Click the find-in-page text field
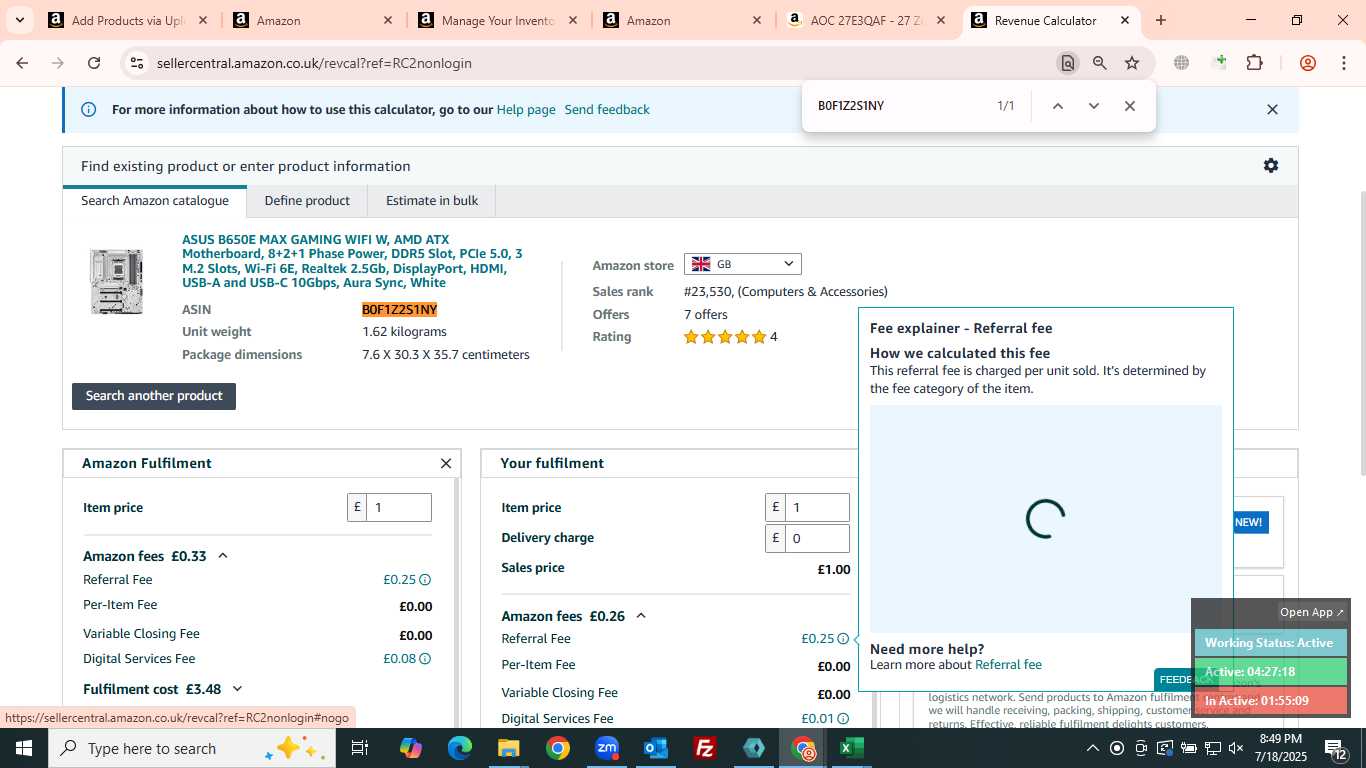Viewport: 1366px width, 768px height. pos(900,106)
